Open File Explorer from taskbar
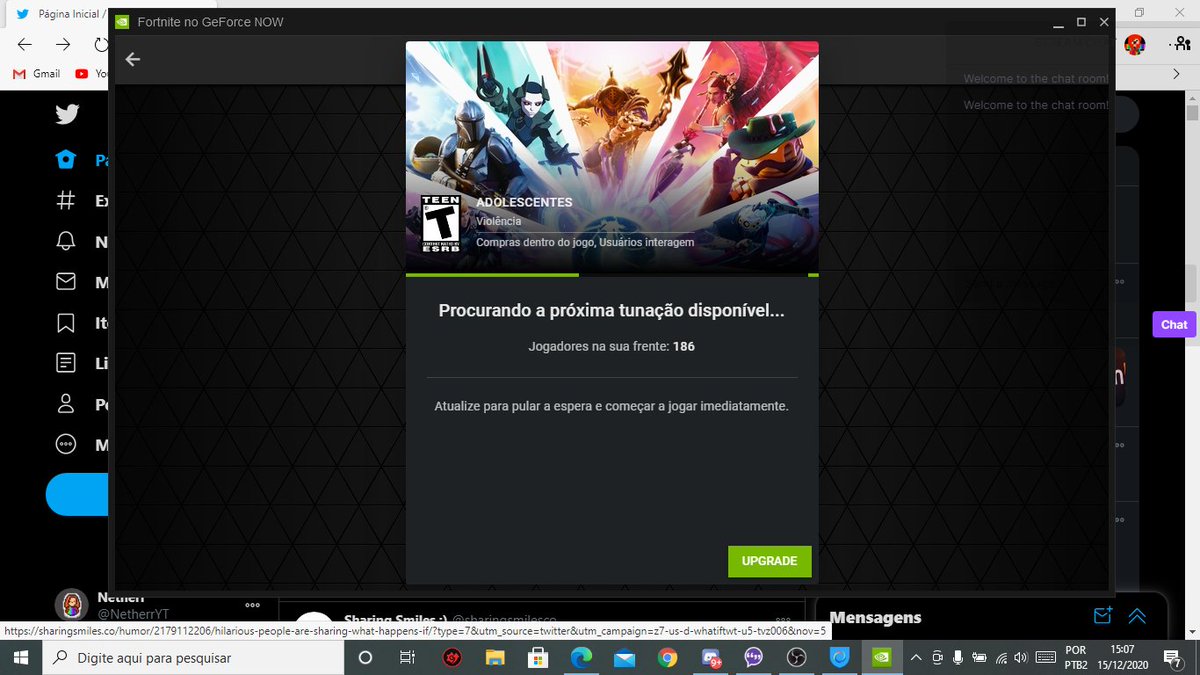The height and width of the screenshot is (675, 1200). [x=495, y=658]
